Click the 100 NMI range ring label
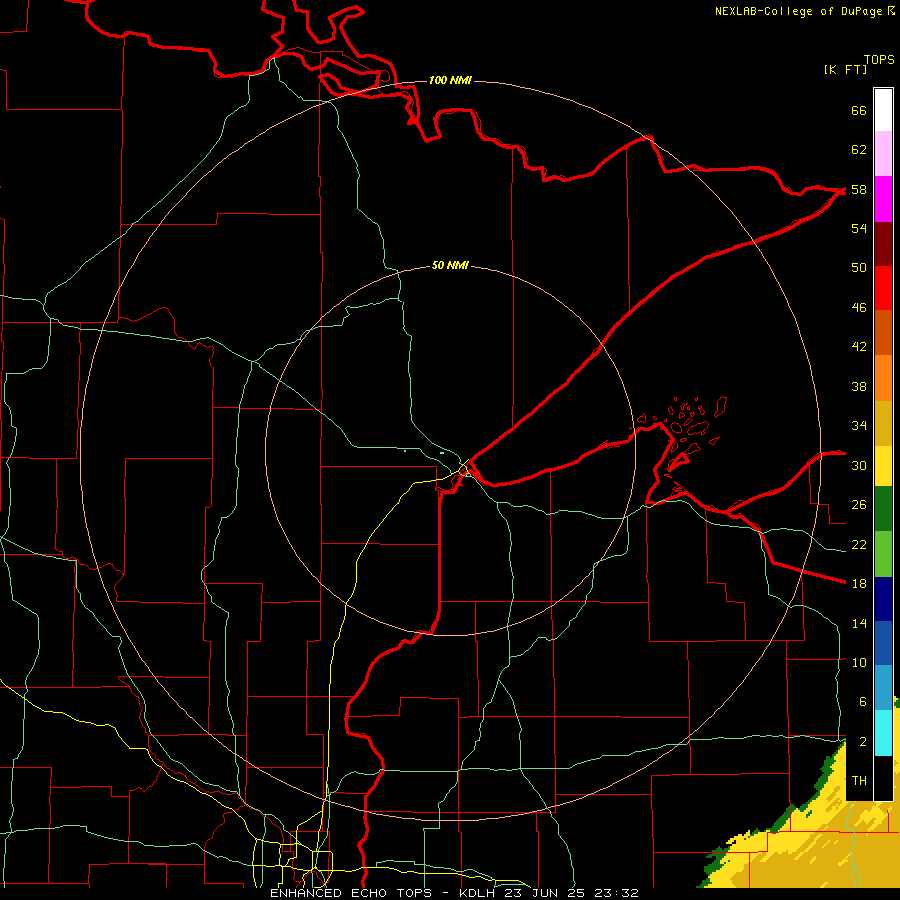The height and width of the screenshot is (900, 900). click(450, 80)
